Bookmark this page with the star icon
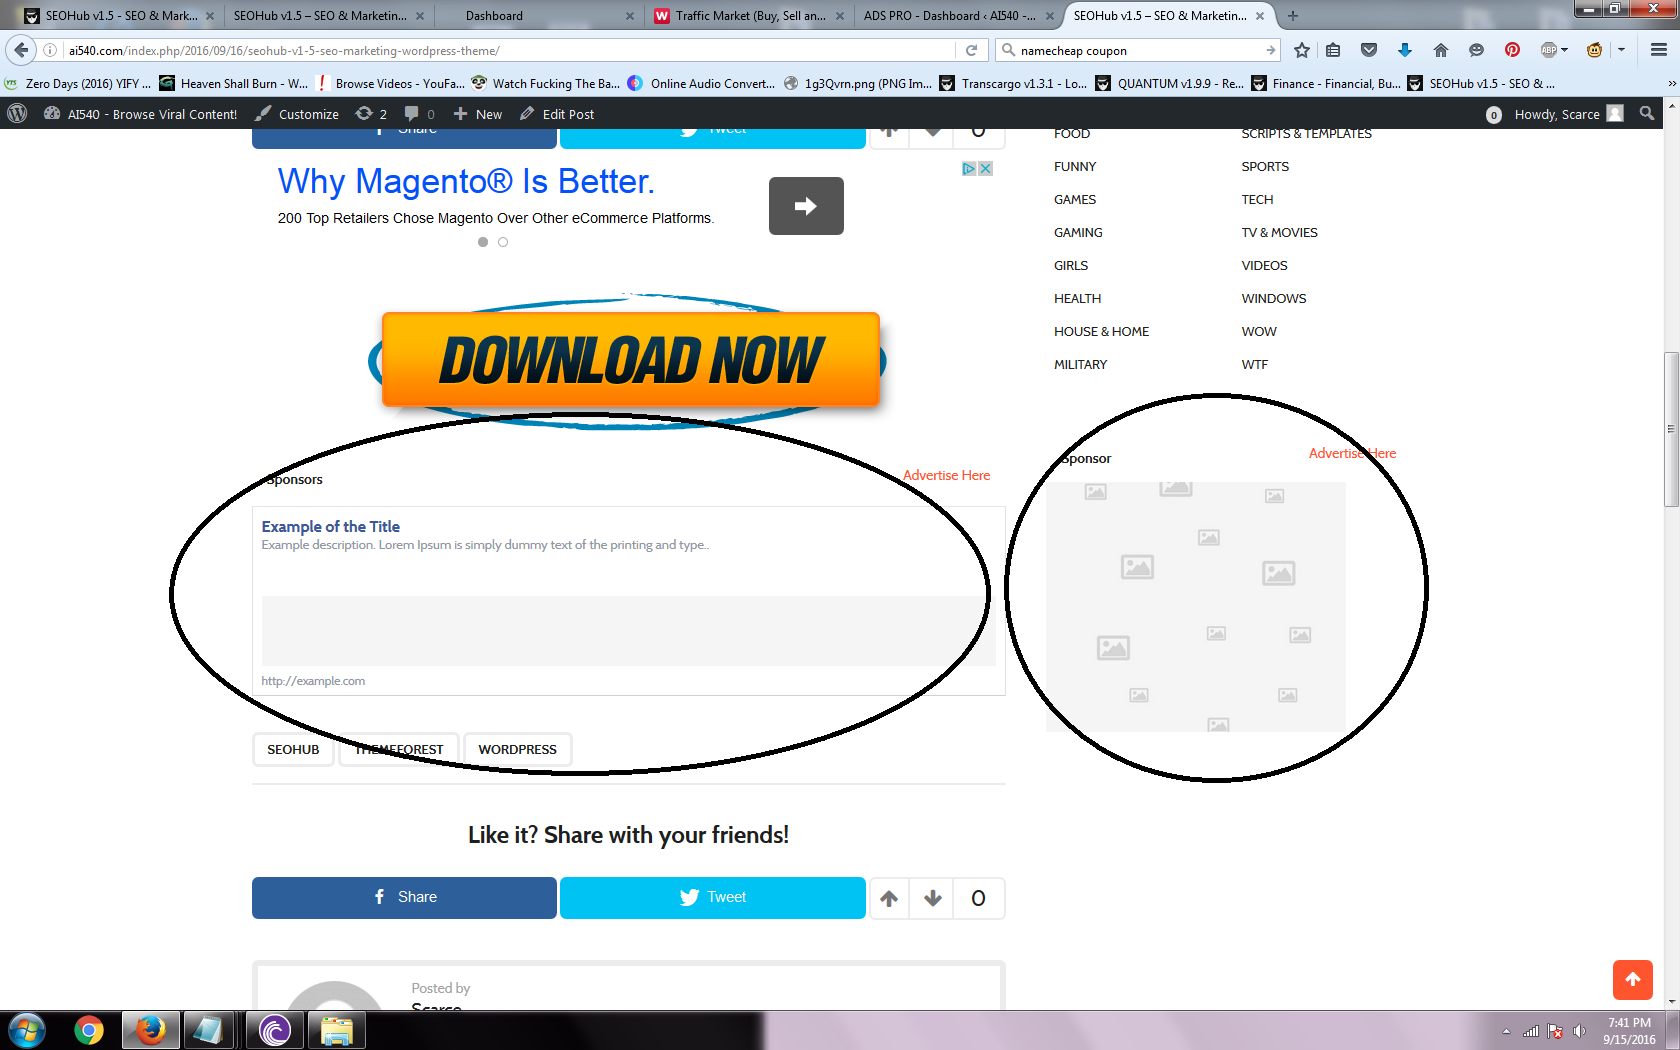1680x1050 pixels. 1301,50
